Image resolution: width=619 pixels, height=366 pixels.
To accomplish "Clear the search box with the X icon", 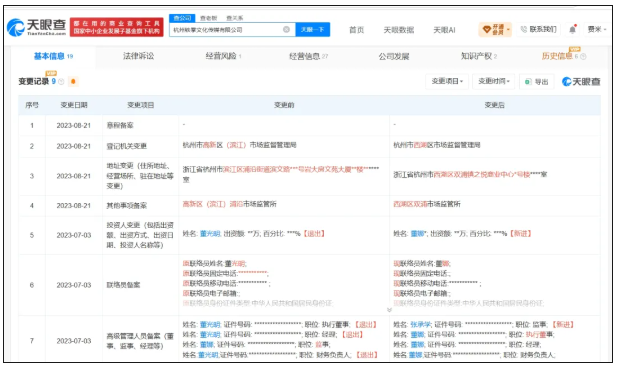I will point(287,29).
